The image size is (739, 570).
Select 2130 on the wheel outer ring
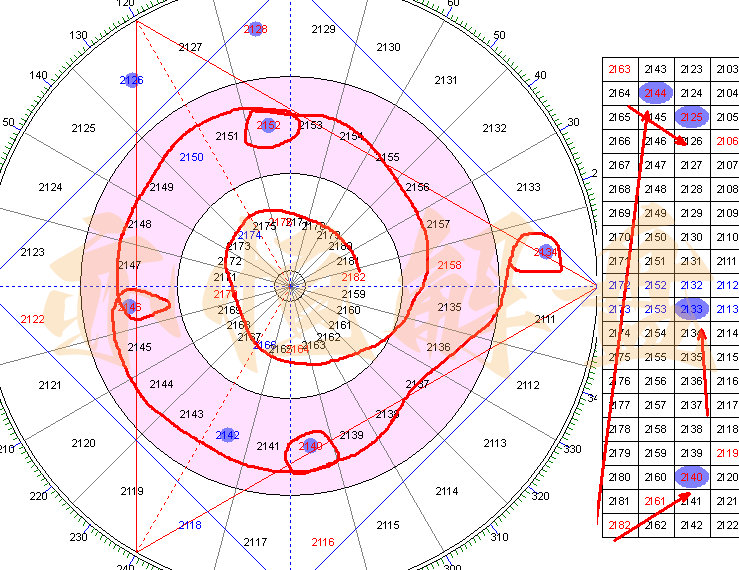click(x=388, y=47)
